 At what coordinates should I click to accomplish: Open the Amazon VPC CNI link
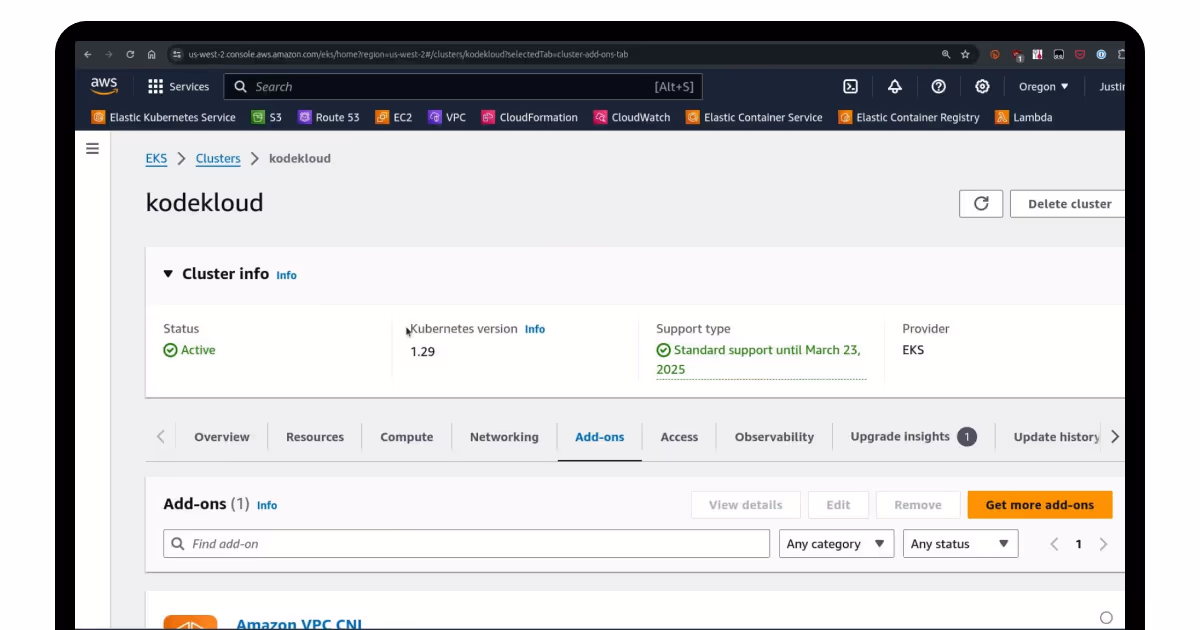[x=299, y=624]
